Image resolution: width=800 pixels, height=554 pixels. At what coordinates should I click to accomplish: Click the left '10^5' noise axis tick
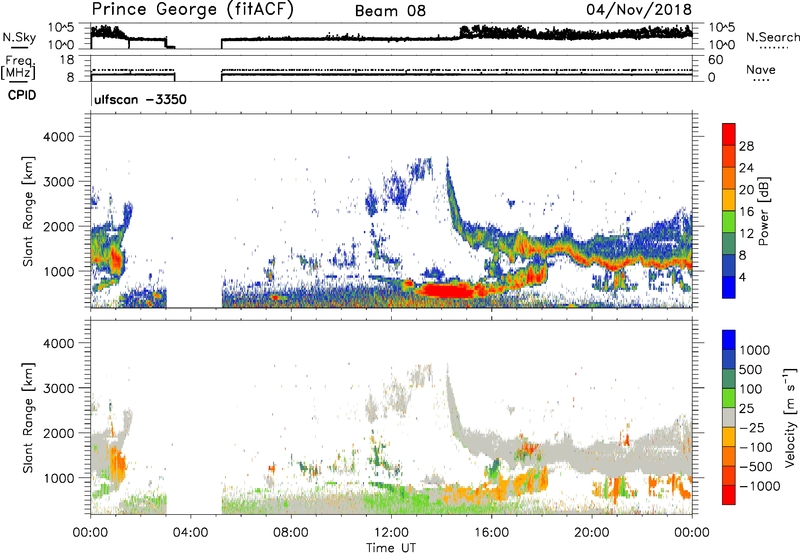coord(61,28)
